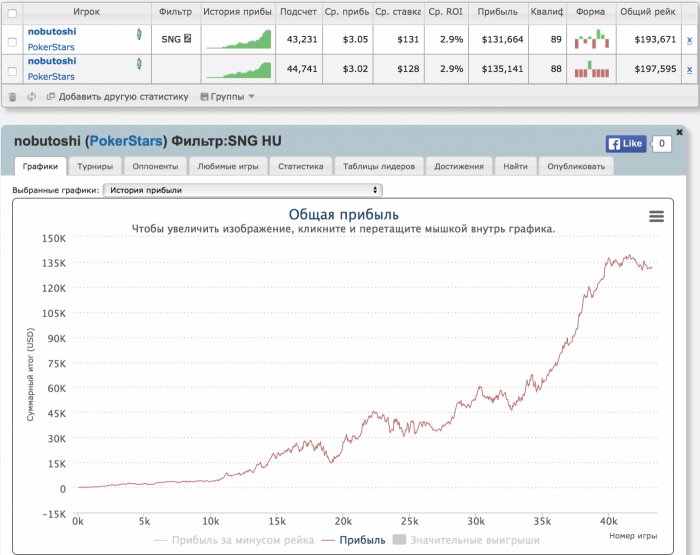700x555 pixels.
Task: Toggle the Прибыль legend series
Action: [354, 540]
